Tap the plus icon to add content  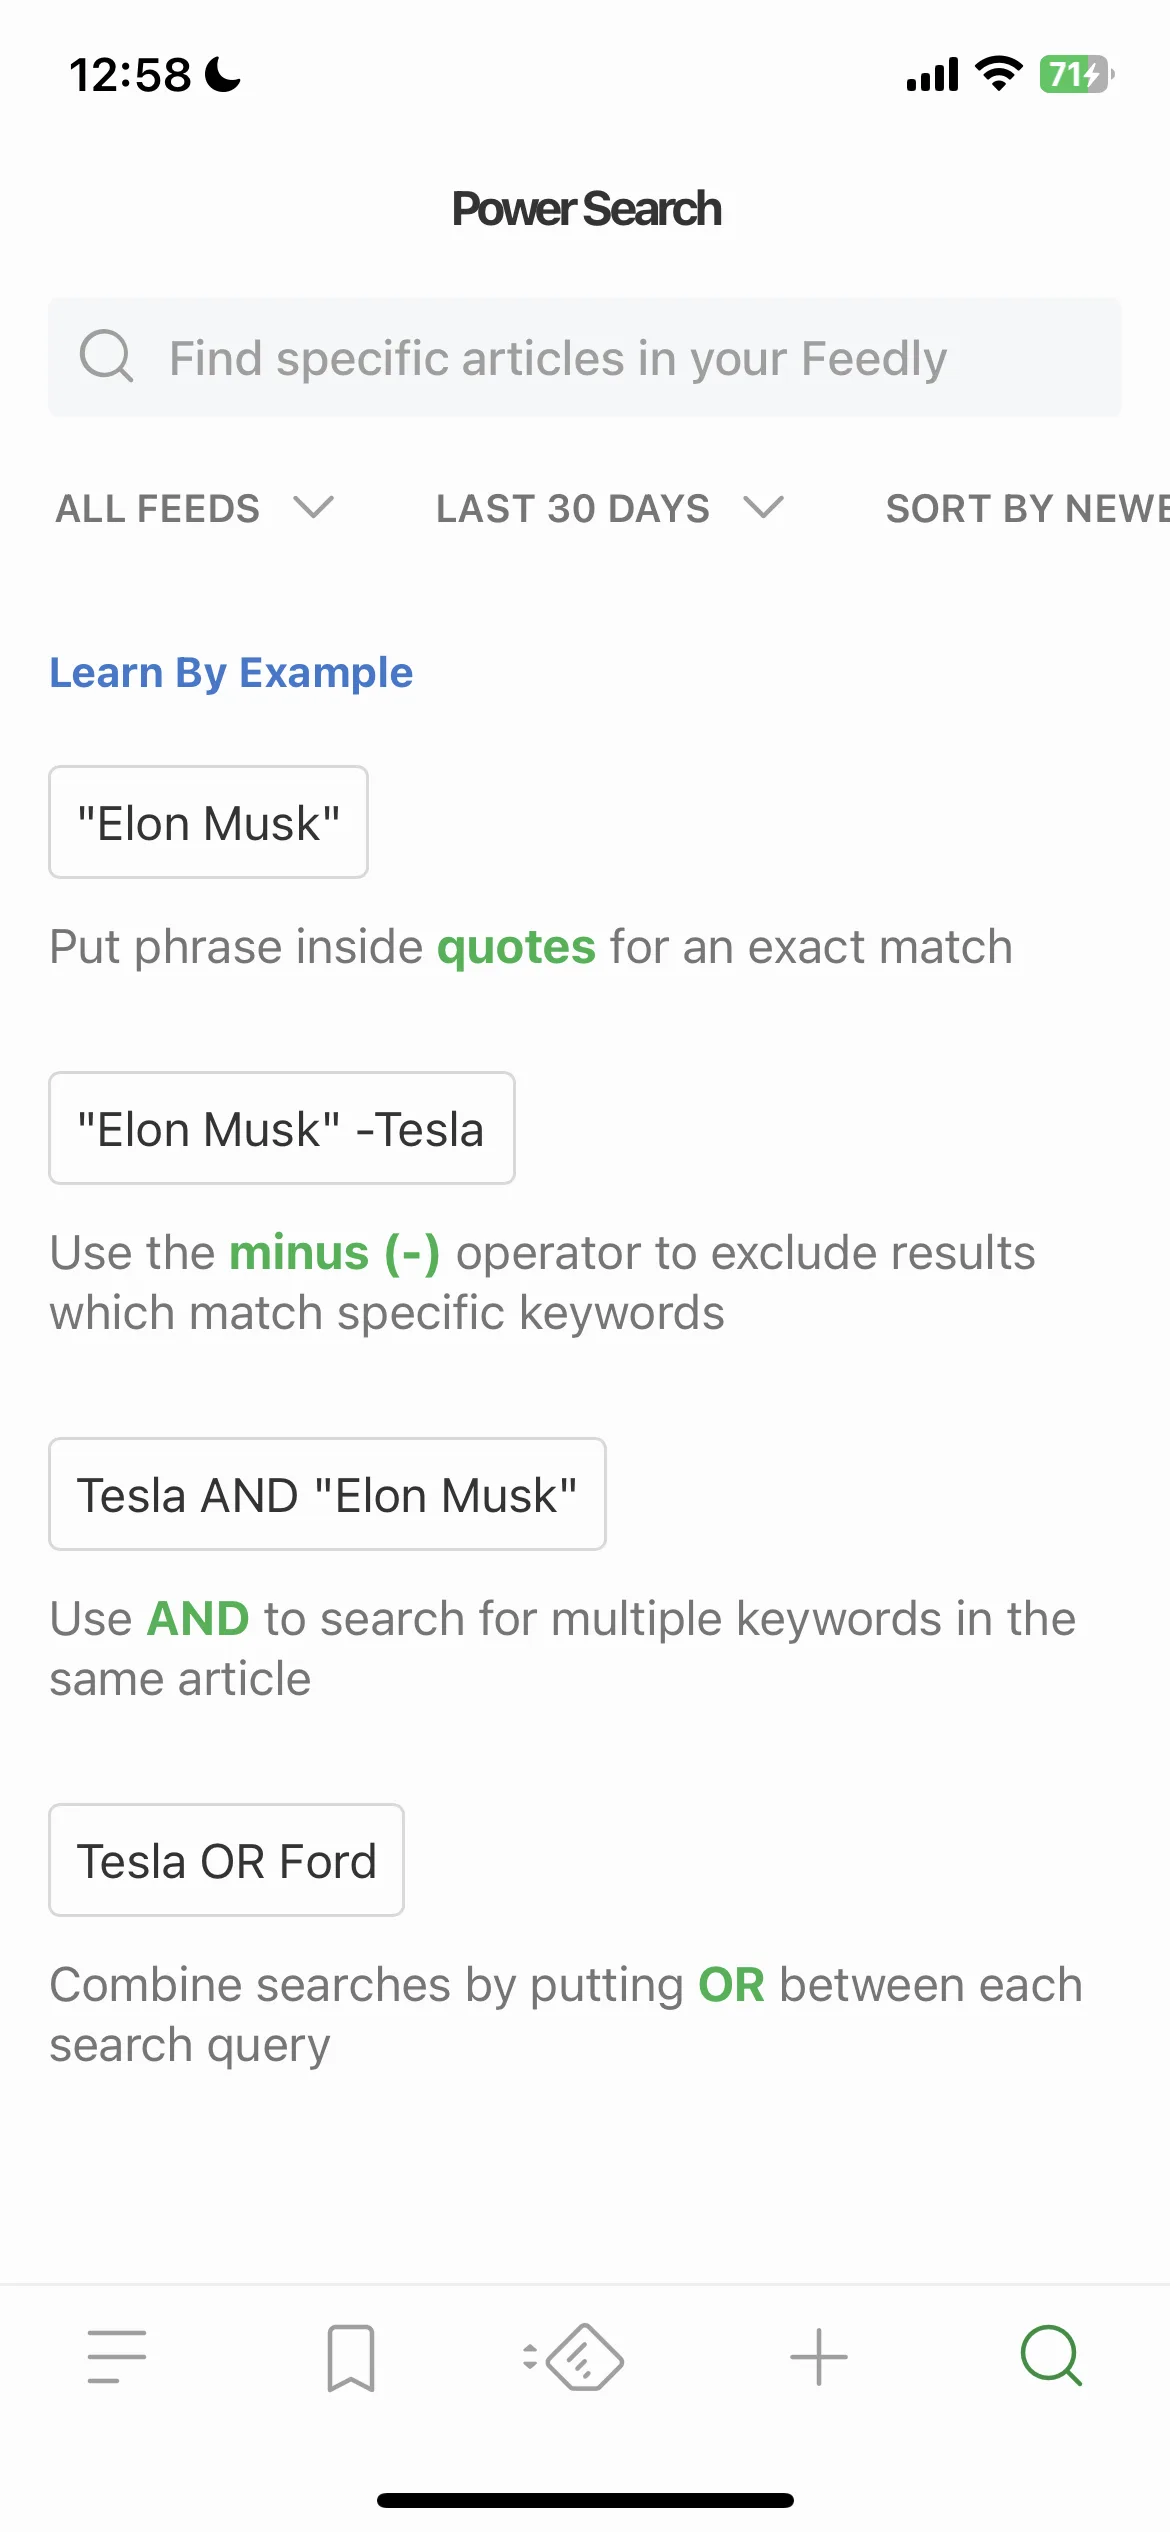tap(819, 2357)
